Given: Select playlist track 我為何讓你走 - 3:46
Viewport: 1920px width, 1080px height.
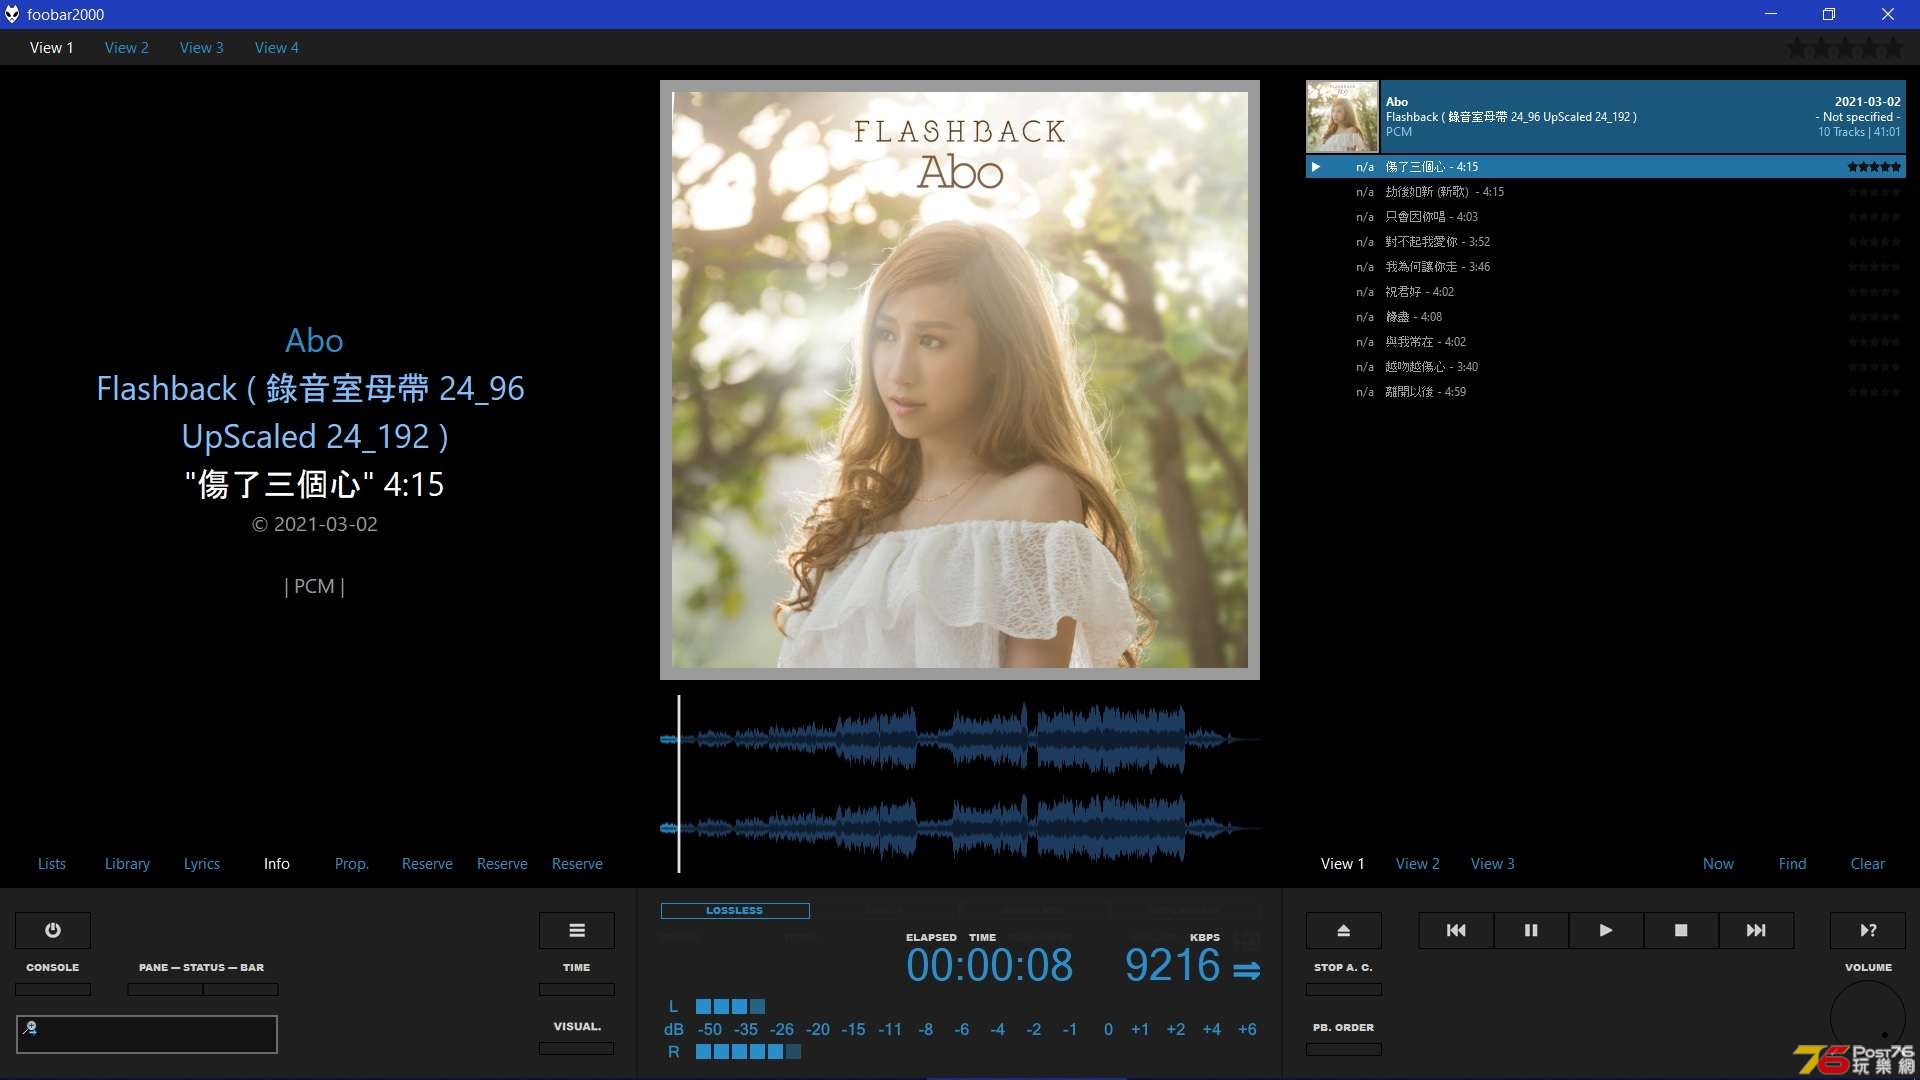Looking at the screenshot, I should coord(1606,267).
